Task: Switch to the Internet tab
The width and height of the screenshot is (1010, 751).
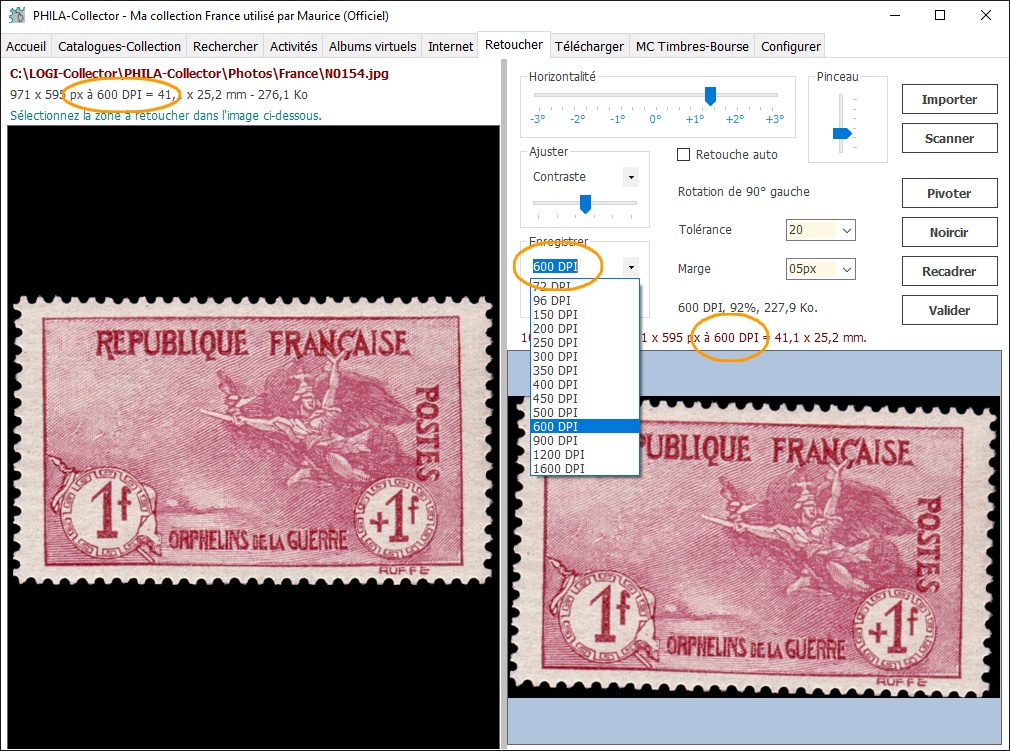Action: pos(450,46)
